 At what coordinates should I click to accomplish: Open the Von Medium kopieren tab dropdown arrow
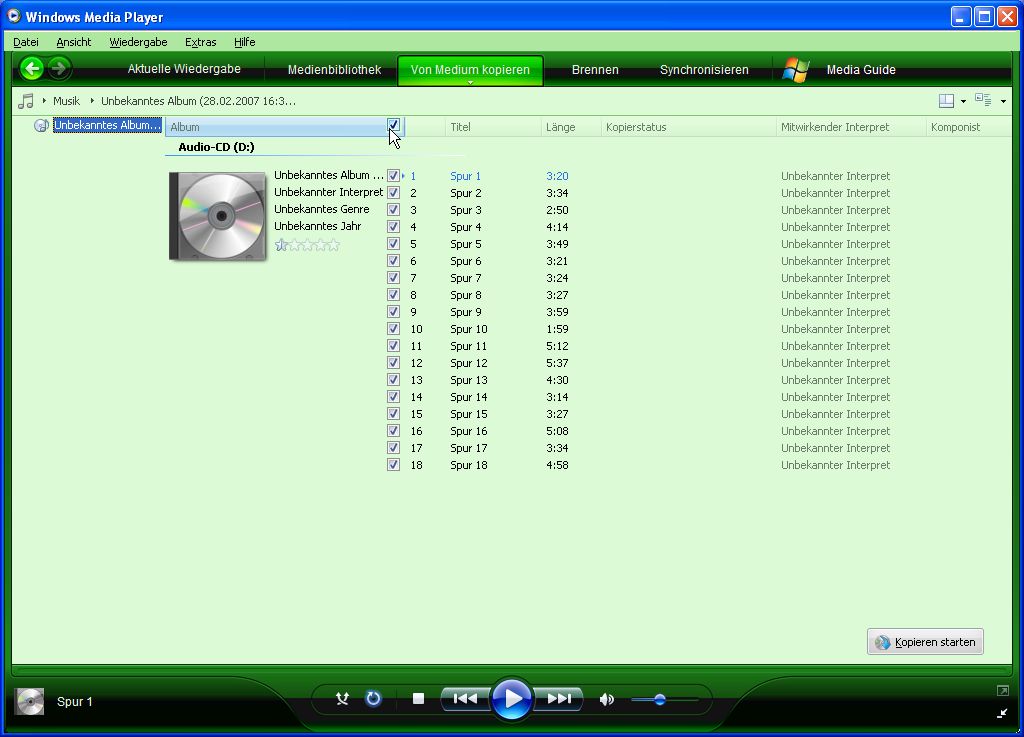click(470, 83)
